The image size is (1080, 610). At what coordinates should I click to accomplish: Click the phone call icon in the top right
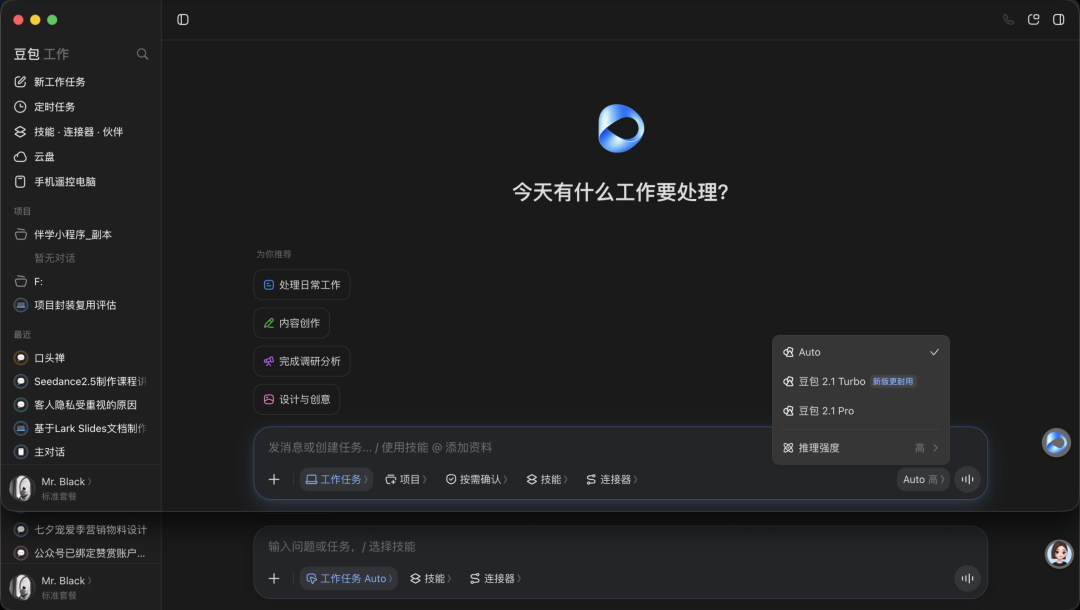pos(1008,19)
